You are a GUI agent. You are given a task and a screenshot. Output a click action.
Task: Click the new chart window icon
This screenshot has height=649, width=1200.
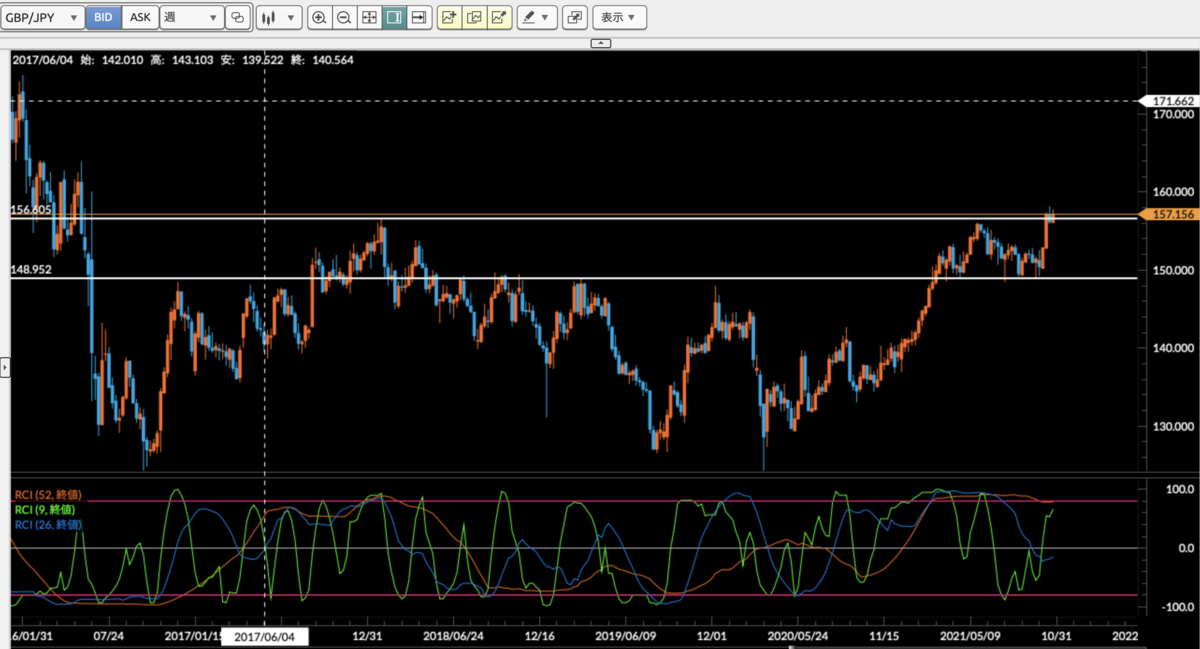(x=574, y=17)
